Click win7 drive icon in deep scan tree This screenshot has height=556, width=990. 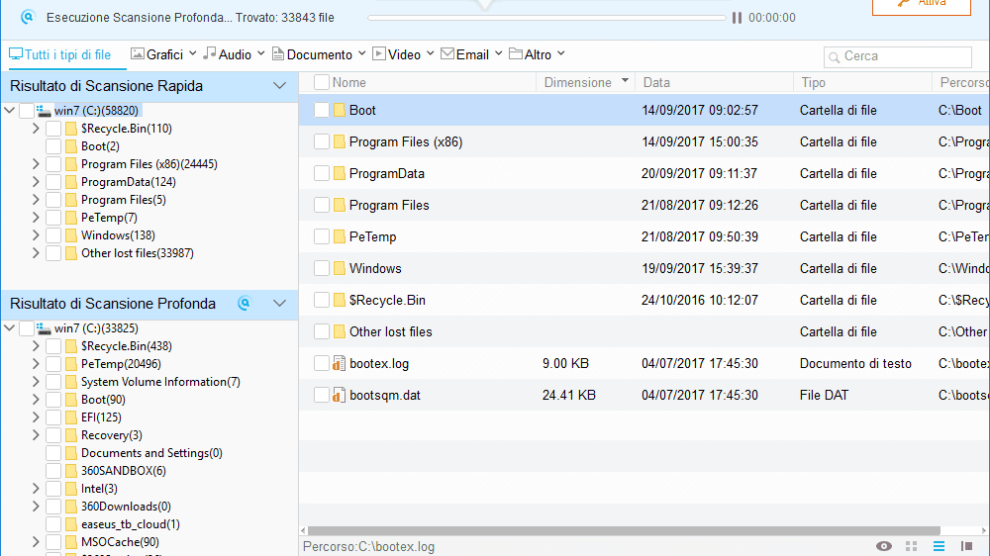click(x=44, y=329)
